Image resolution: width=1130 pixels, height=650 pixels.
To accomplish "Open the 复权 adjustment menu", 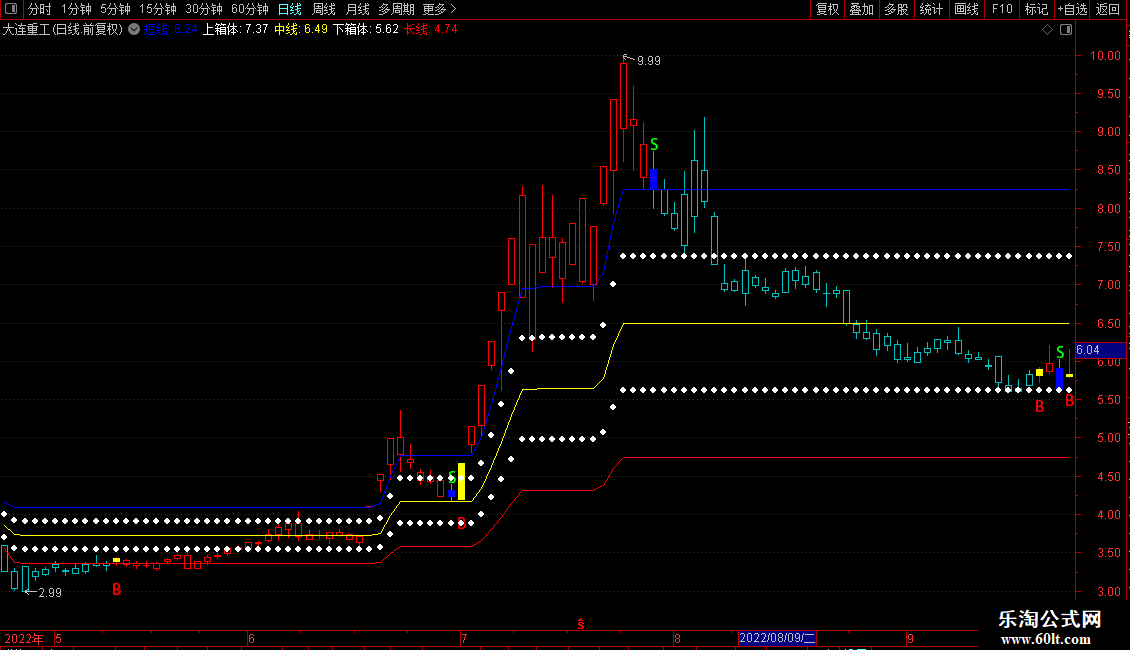I will click(x=827, y=9).
